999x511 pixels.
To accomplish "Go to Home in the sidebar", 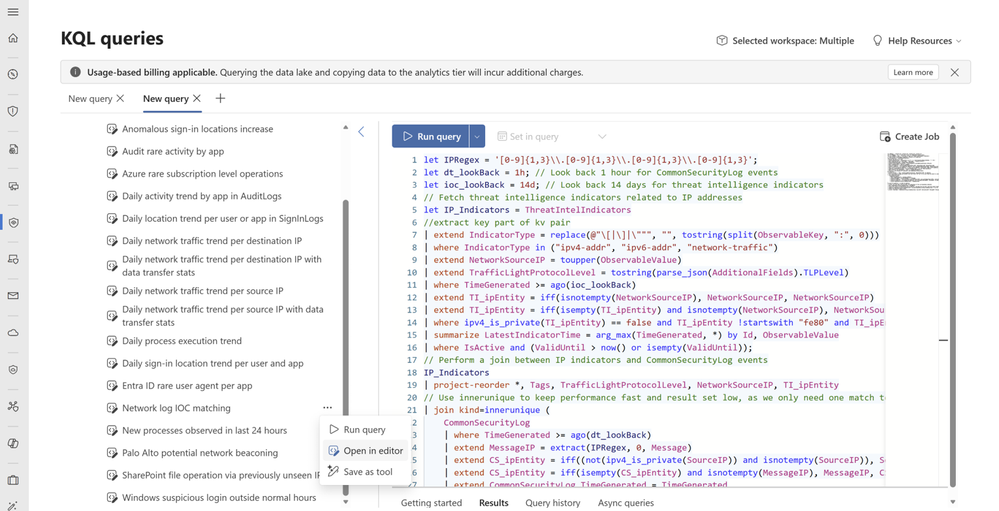I will 13,38.
